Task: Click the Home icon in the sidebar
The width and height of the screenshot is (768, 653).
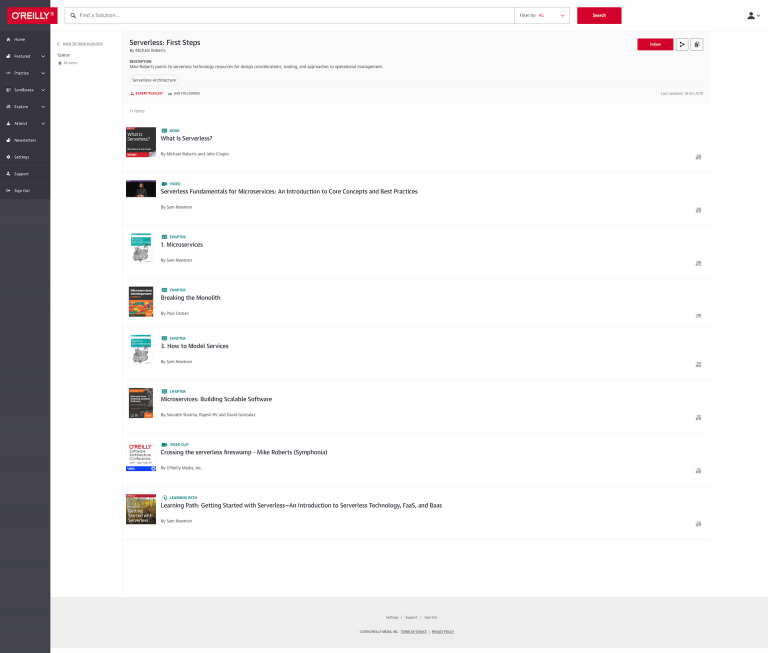Action: pos(8,39)
